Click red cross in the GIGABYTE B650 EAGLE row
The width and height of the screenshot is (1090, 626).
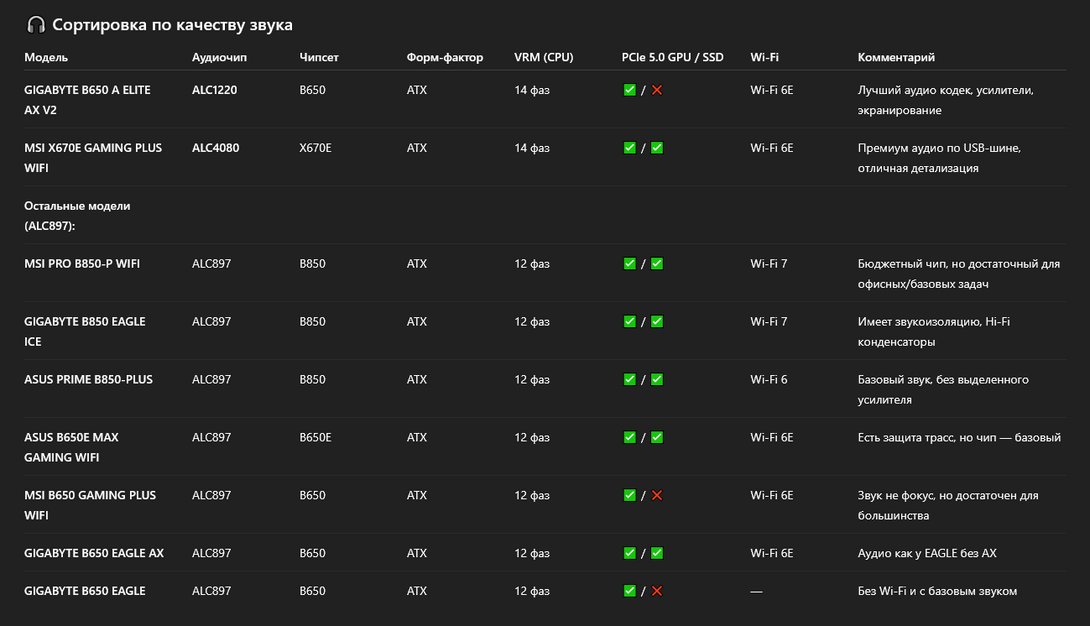point(657,591)
